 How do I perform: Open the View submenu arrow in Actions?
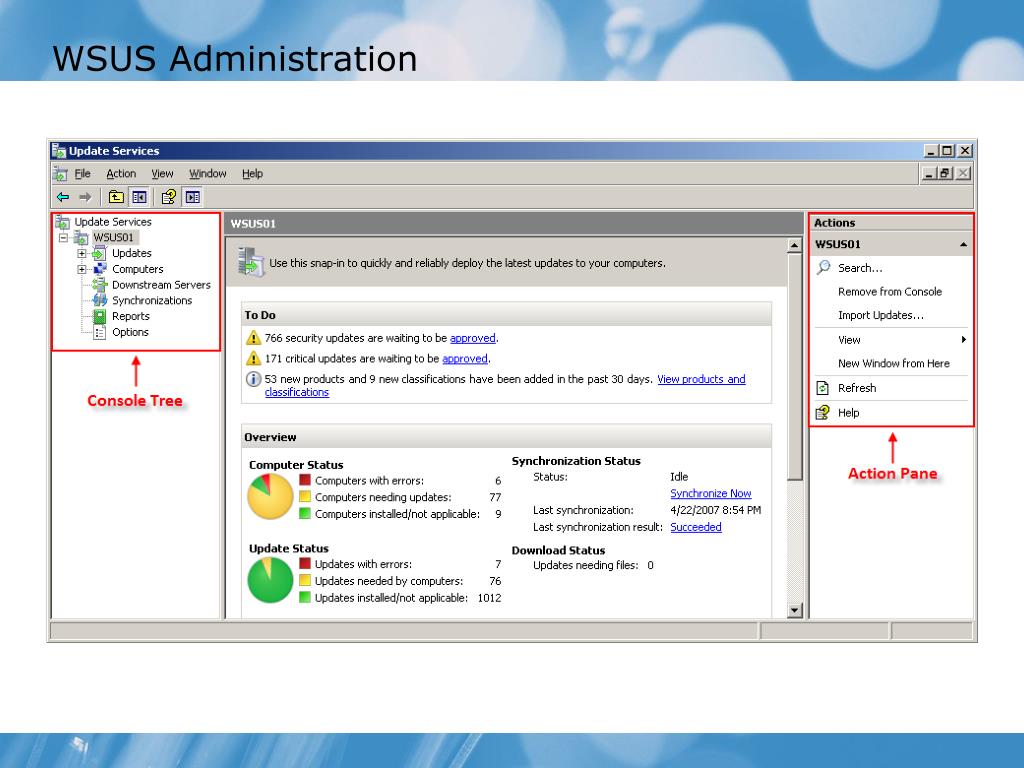tap(963, 340)
